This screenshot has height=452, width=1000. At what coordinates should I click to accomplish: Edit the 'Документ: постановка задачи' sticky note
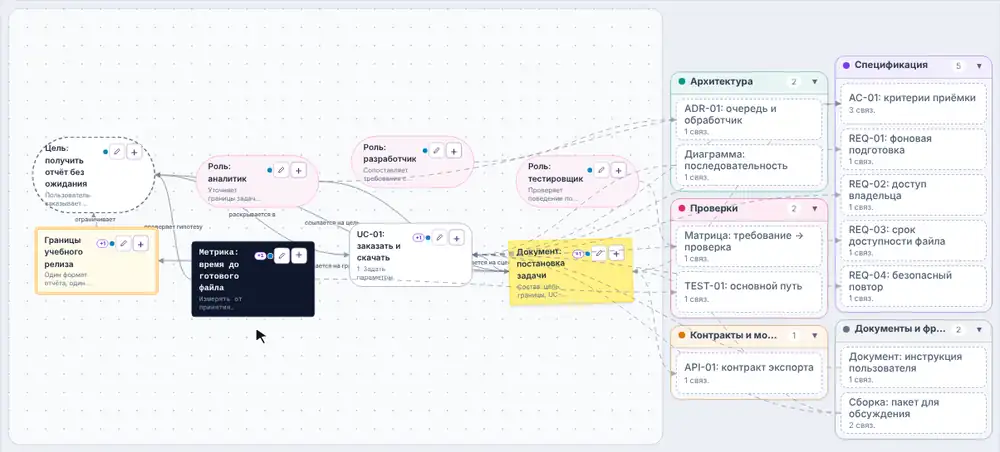(599, 254)
